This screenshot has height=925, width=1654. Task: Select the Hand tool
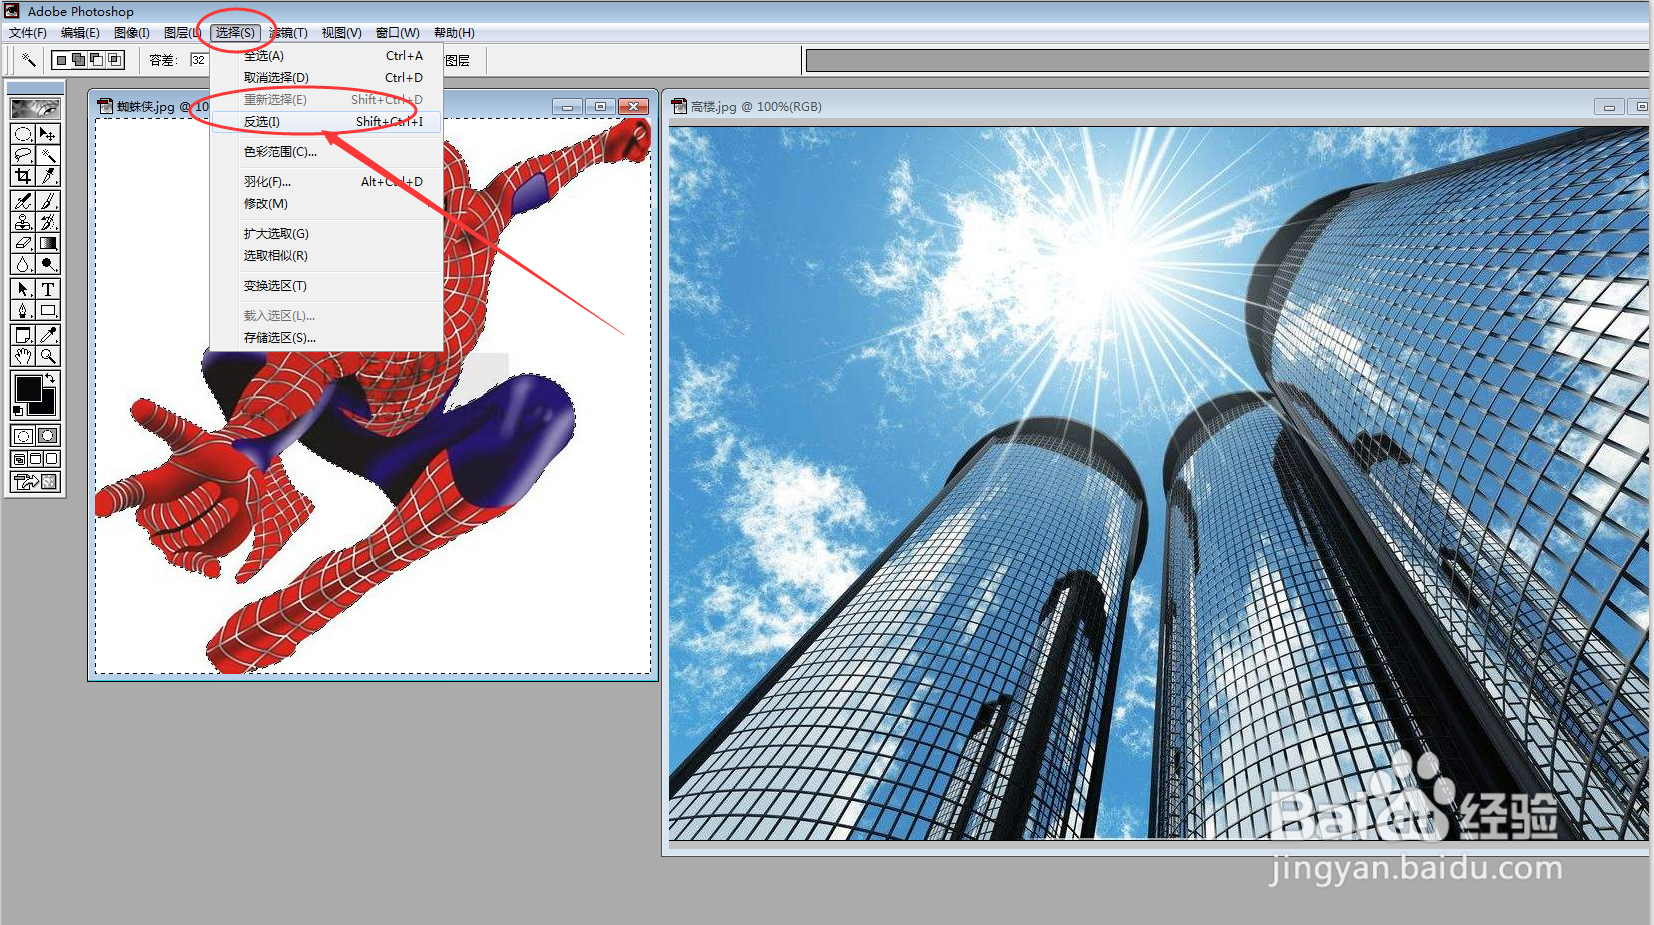23,356
